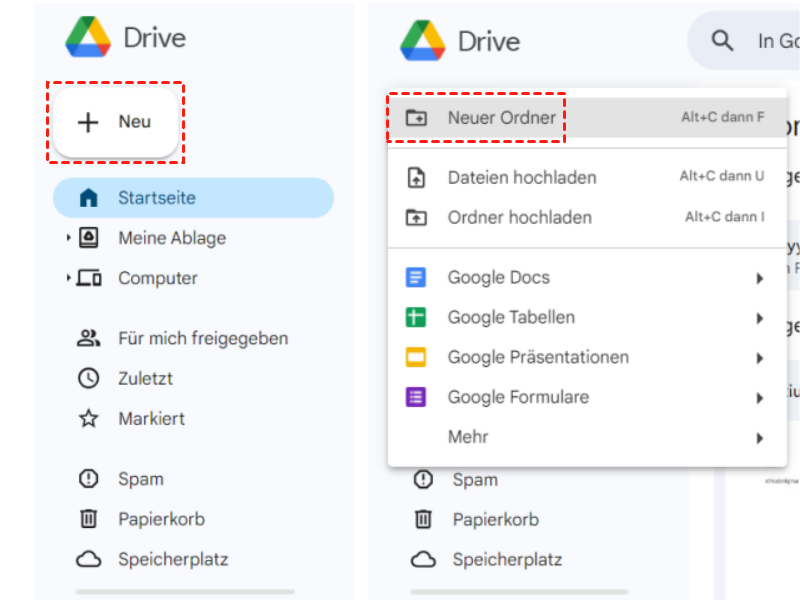Click the blue Google Docs icon
Viewport: 800px width, 600px height.
click(x=416, y=277)
